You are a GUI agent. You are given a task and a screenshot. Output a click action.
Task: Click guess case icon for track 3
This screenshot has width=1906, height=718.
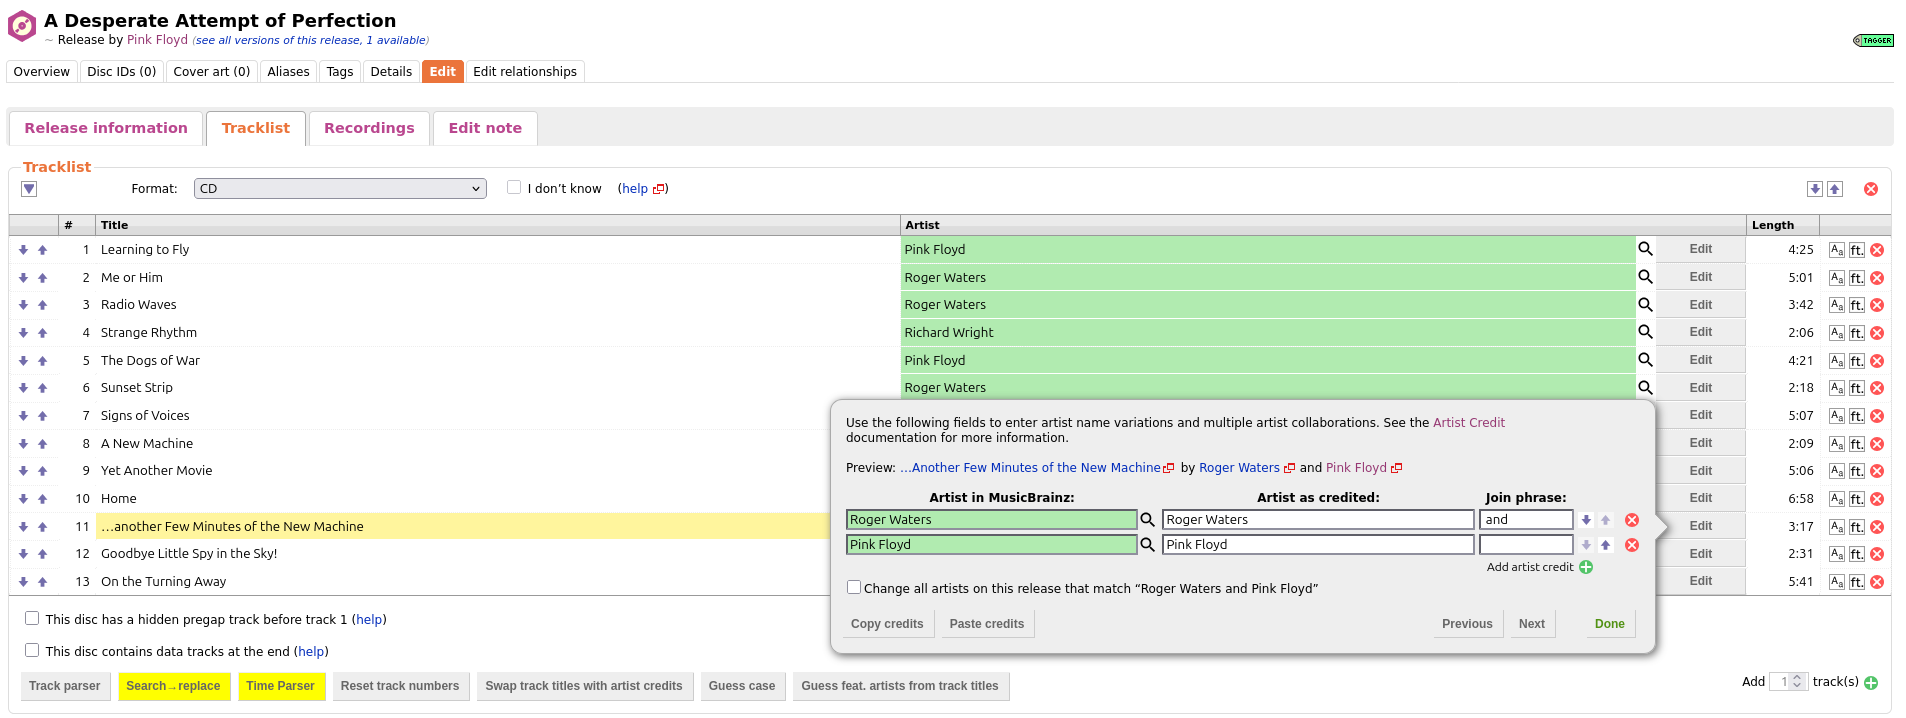point(1837,305)
